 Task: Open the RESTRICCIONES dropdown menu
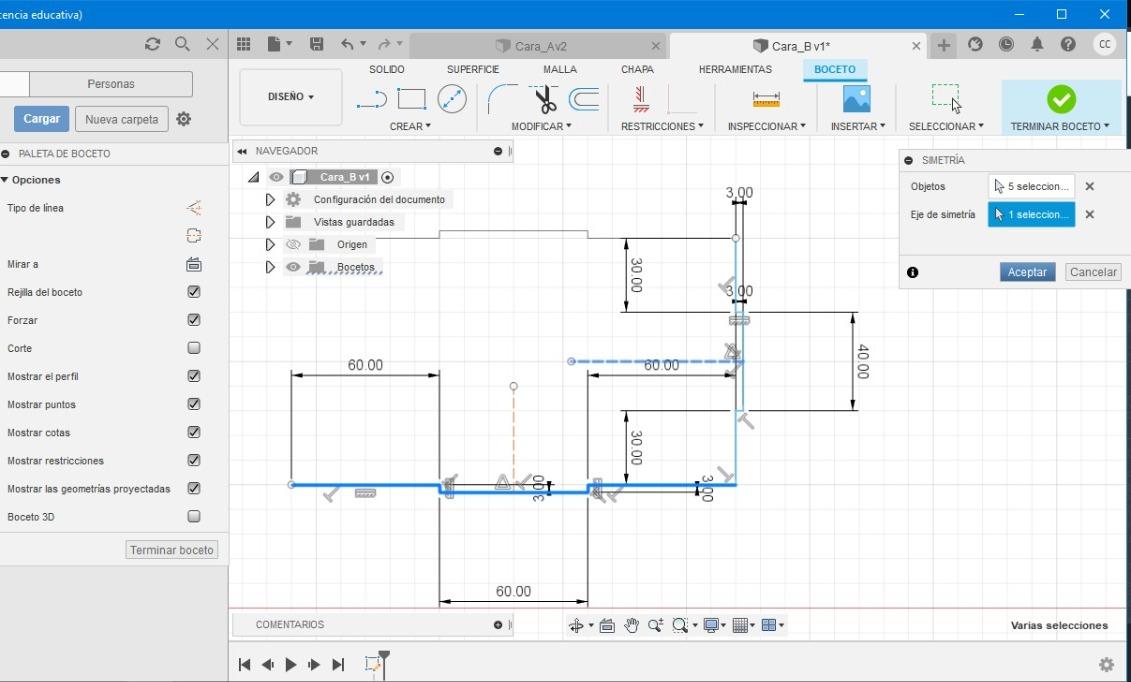point(661,126)
